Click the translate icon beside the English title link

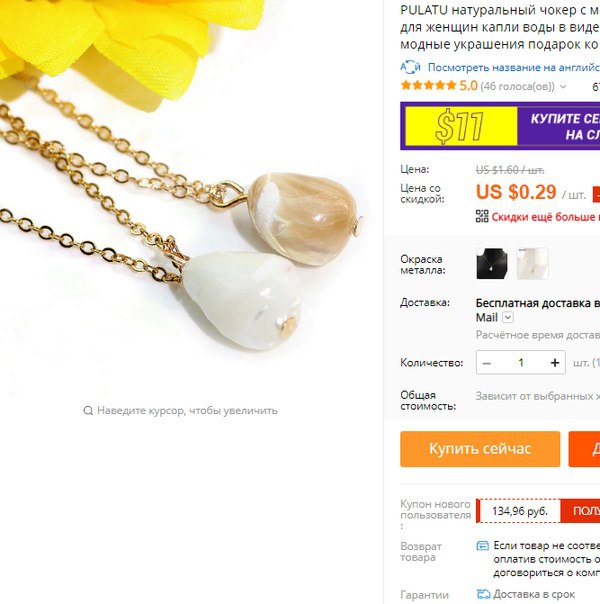pos(411,67)
